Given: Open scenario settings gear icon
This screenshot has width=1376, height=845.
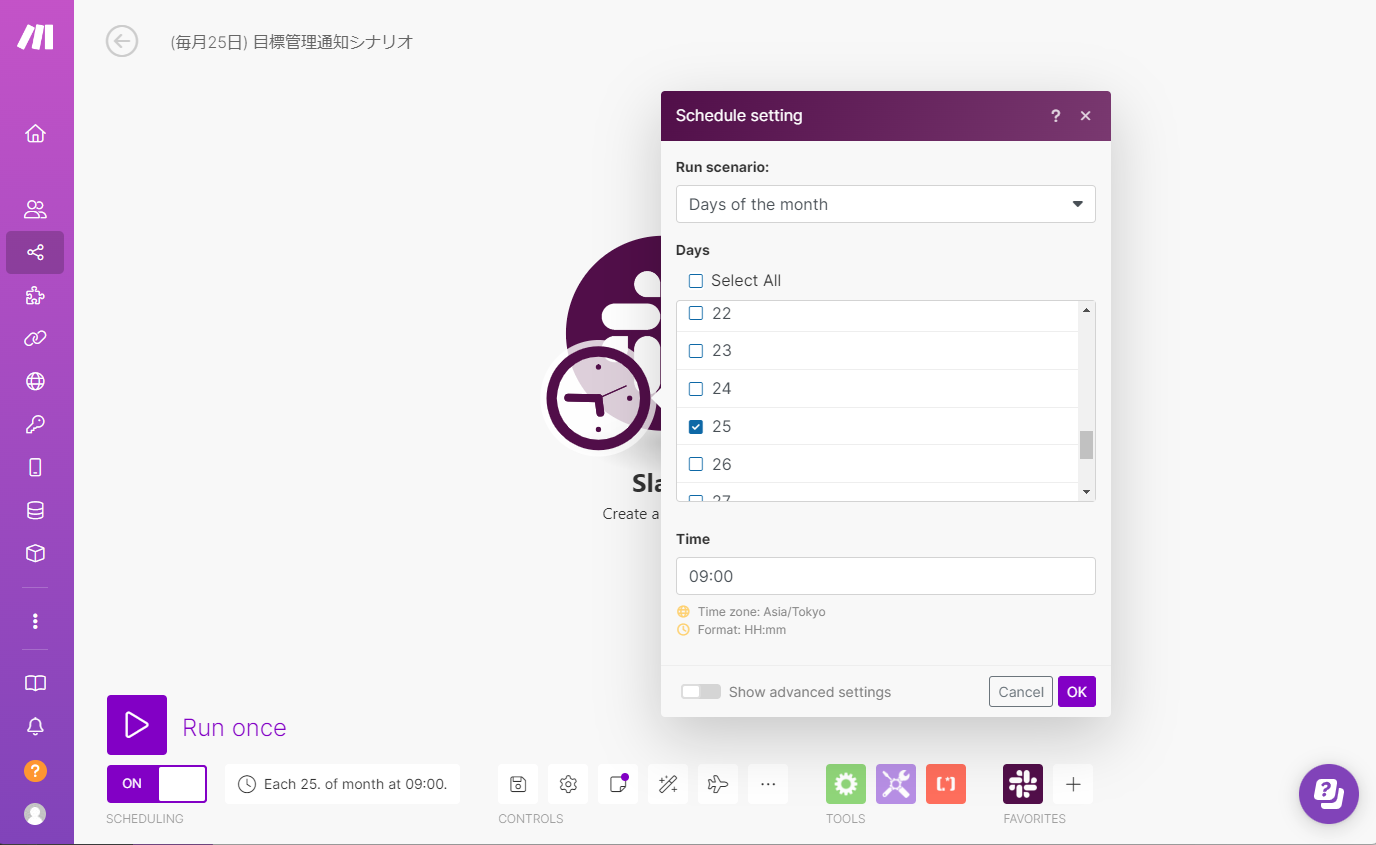Looking at the screenshot, I should click(568, 784).
